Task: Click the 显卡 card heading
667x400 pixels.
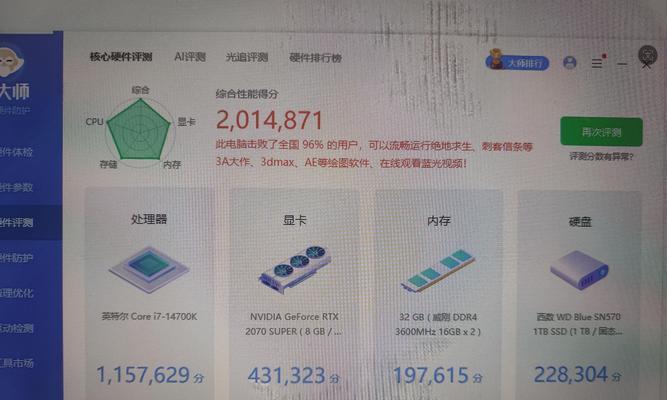Action: [x=294, y=220]
